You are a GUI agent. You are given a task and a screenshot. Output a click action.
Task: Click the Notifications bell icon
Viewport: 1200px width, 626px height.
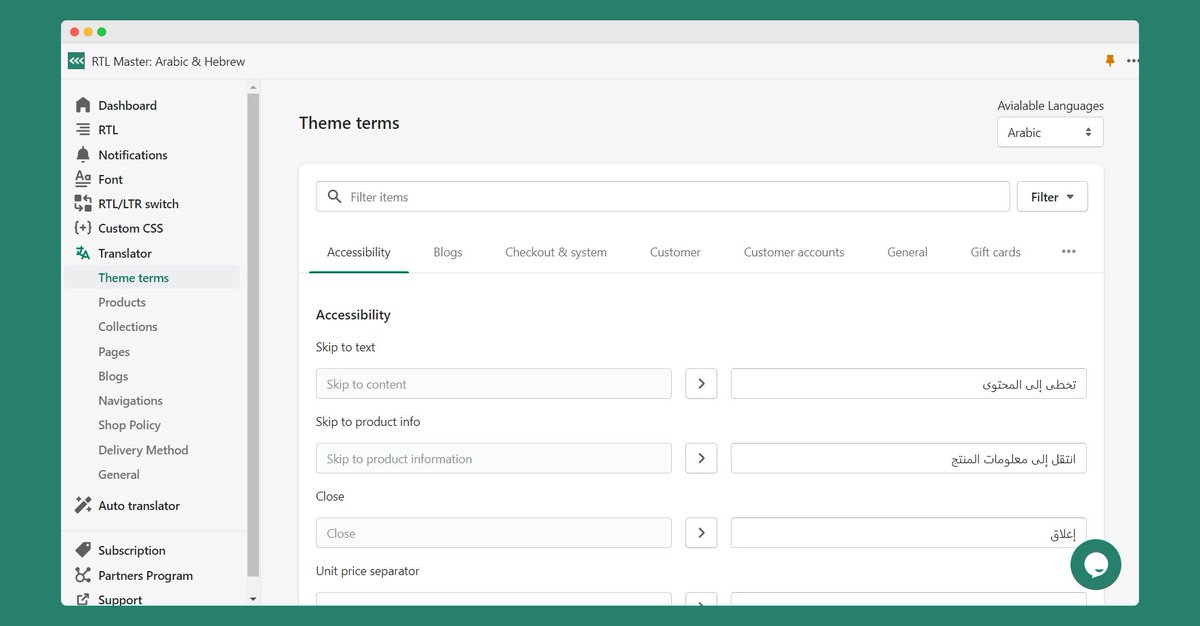click(83, 155)
